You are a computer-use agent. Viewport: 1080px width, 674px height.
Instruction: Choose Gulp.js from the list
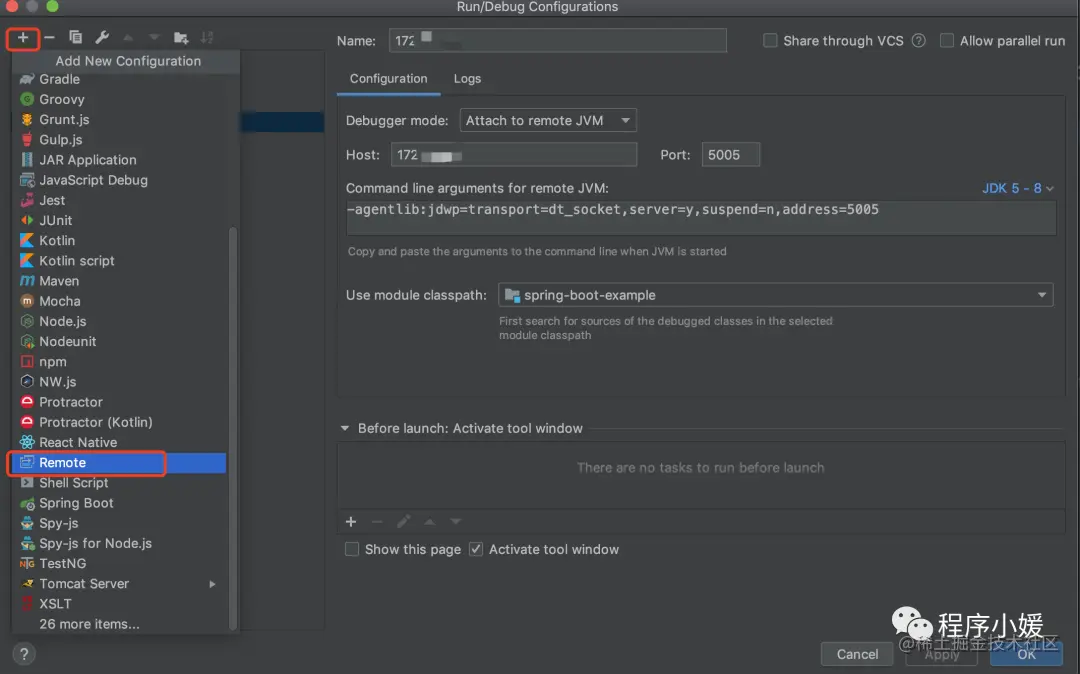pos(118,140)
